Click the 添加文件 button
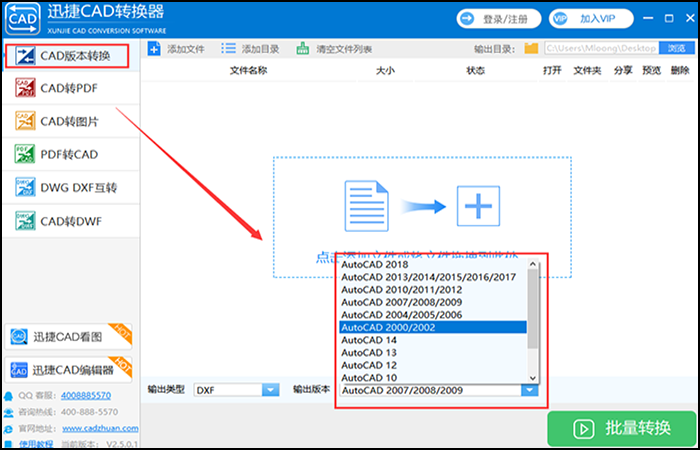Viewport: 700px width, 450px height. click(176, 49)
